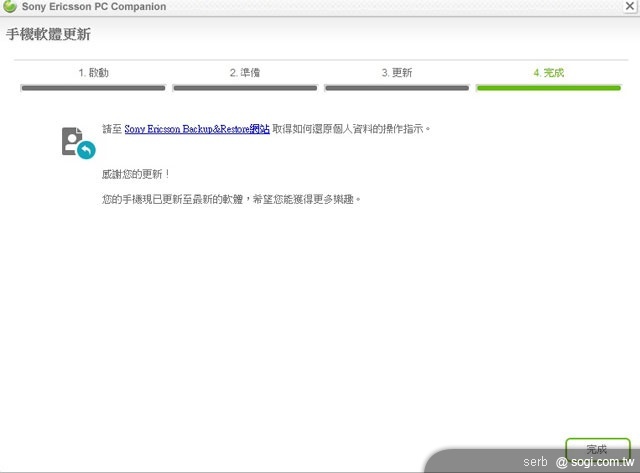Click the serb watermark text
640x473 pixels.
coord(536,462)
